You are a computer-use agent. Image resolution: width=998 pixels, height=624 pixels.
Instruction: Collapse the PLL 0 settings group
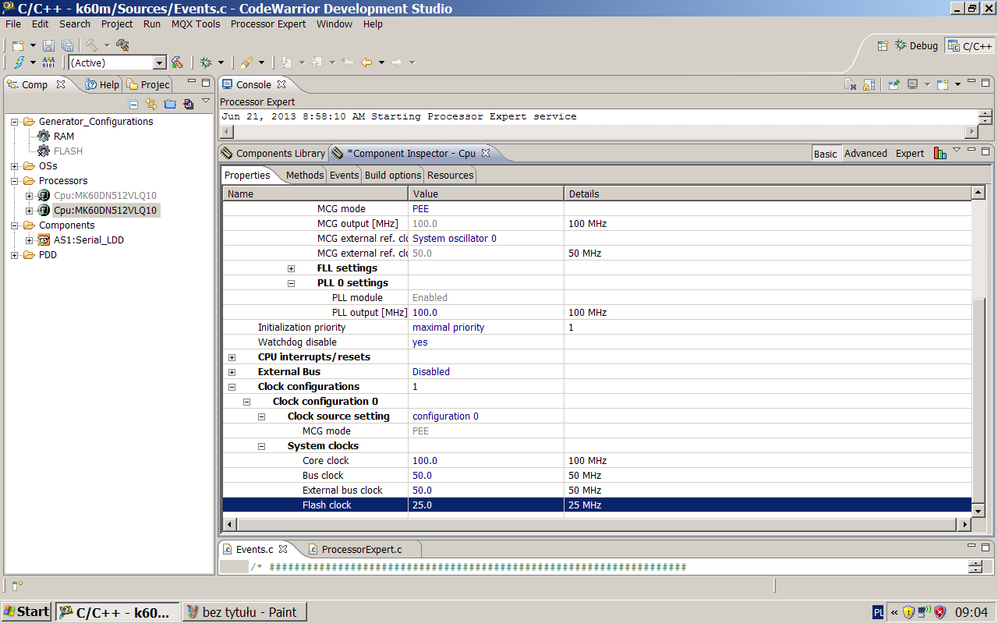click(291, 283)
